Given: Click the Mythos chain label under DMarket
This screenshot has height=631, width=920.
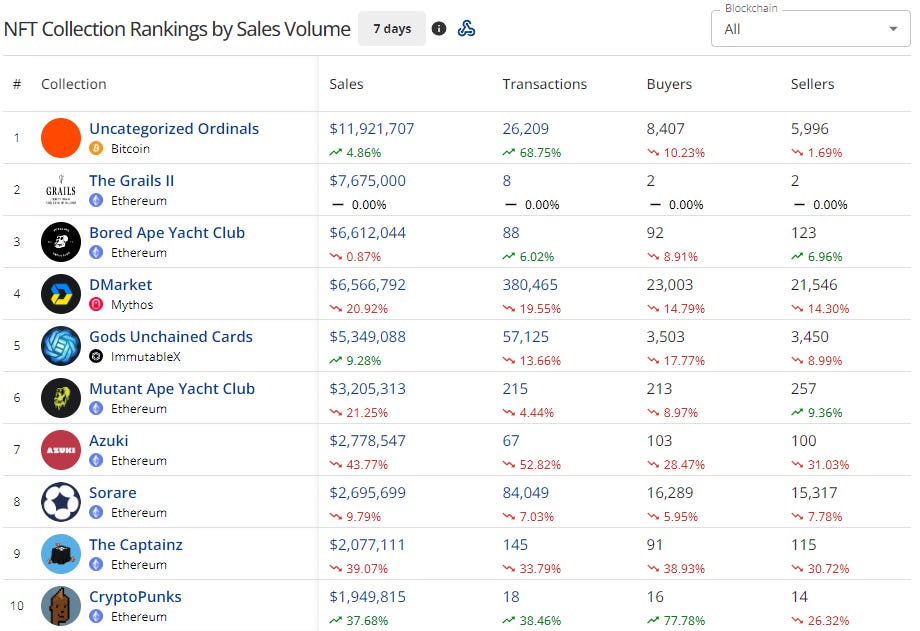Looking at the screenshot, I should tap(132, 305).
